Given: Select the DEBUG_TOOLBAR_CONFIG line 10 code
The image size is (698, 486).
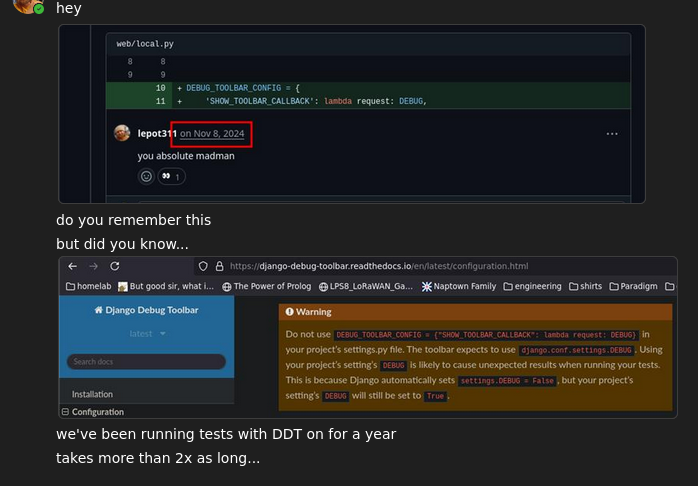Looking at the screenshot, I should (x=243, y=88).
